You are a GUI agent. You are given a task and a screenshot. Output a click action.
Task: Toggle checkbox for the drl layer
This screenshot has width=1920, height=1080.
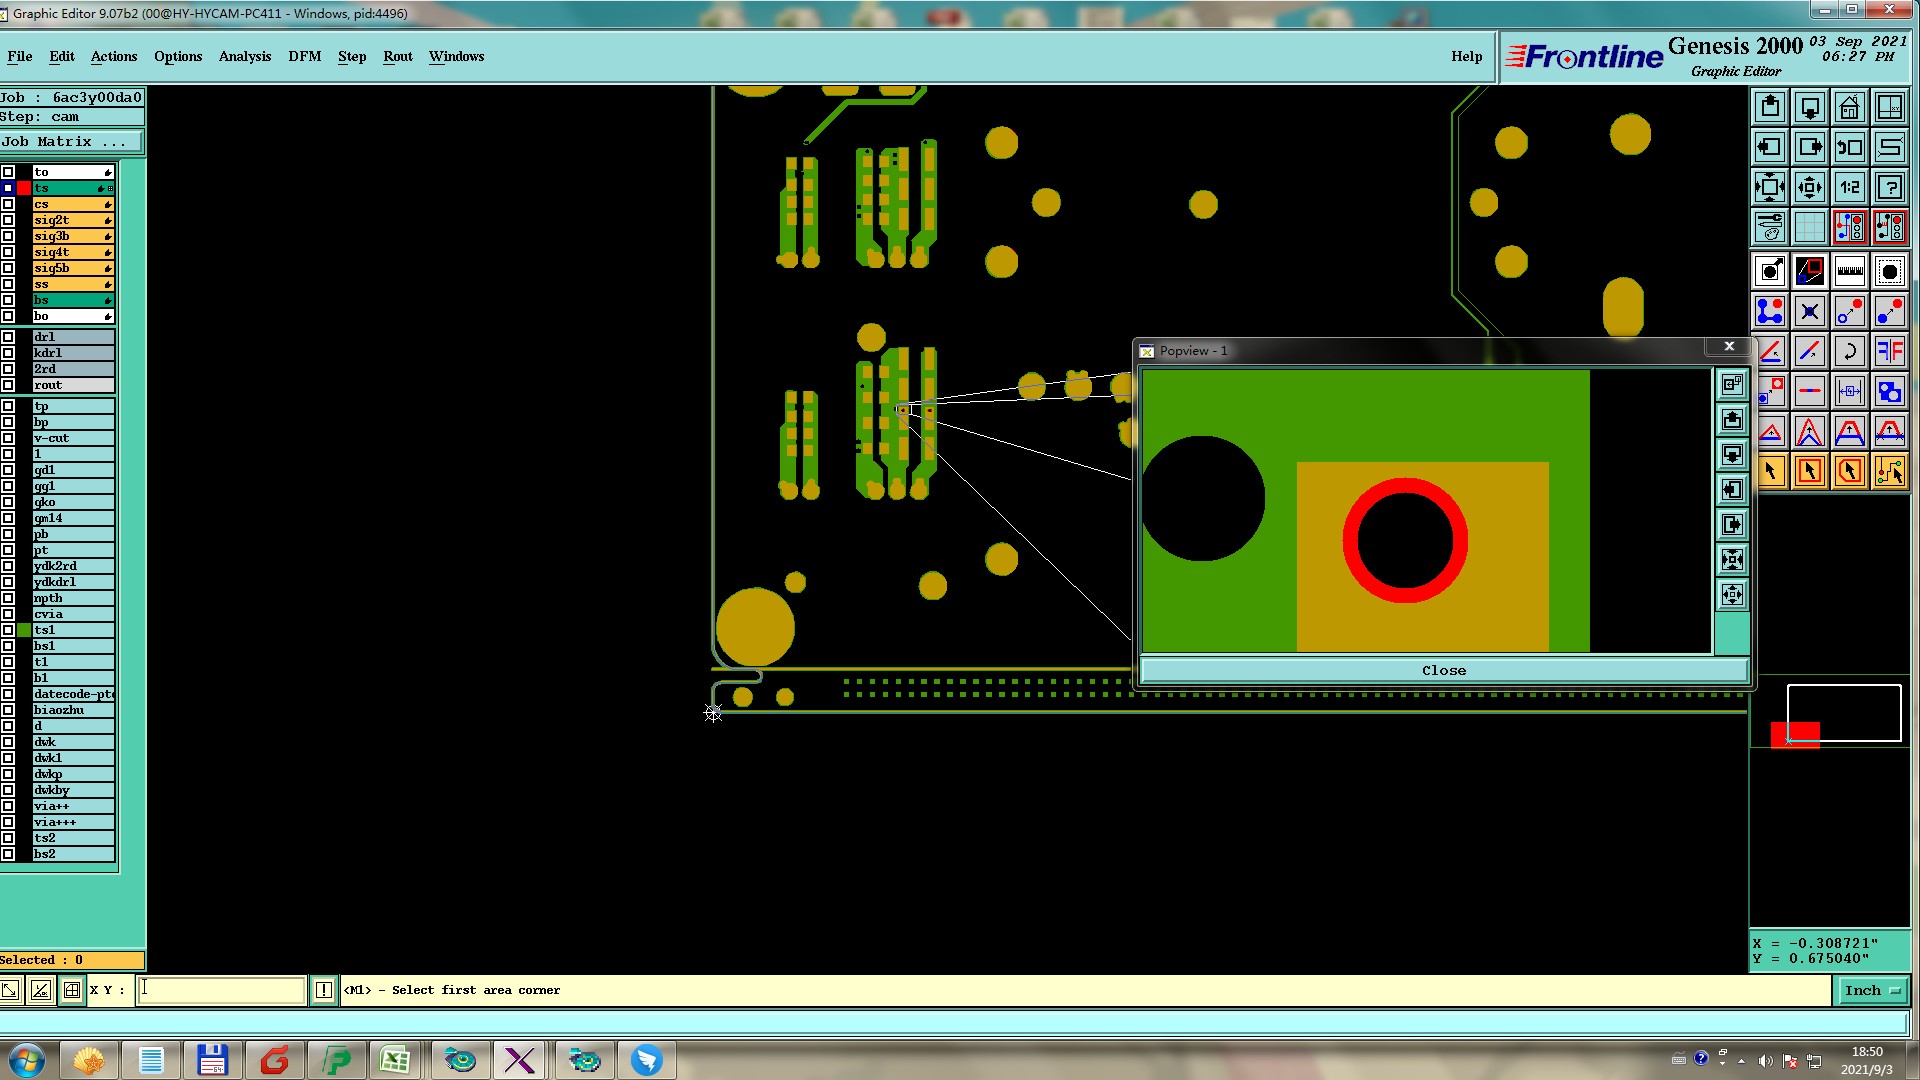pos(8,337)
